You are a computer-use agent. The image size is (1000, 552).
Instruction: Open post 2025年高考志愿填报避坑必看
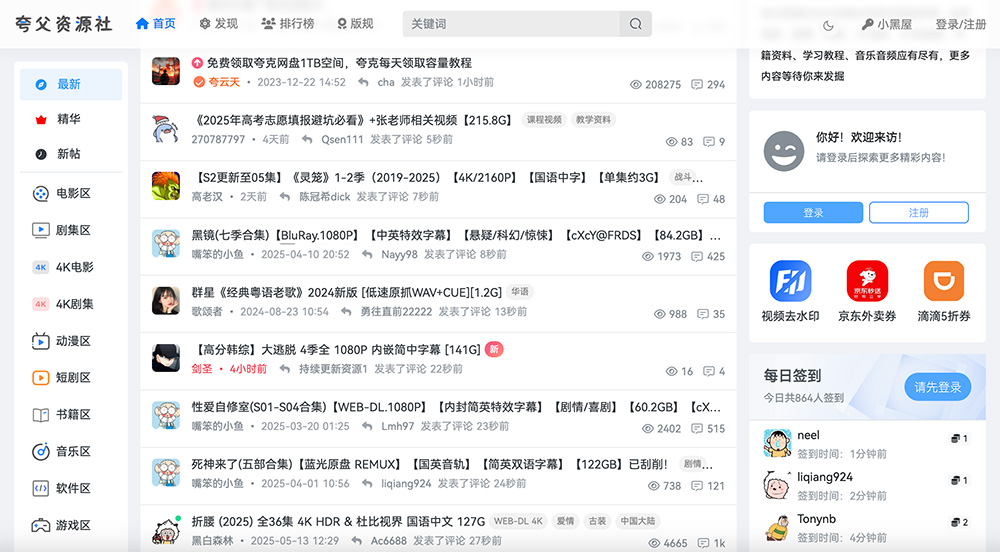click(x=352, y=120)
